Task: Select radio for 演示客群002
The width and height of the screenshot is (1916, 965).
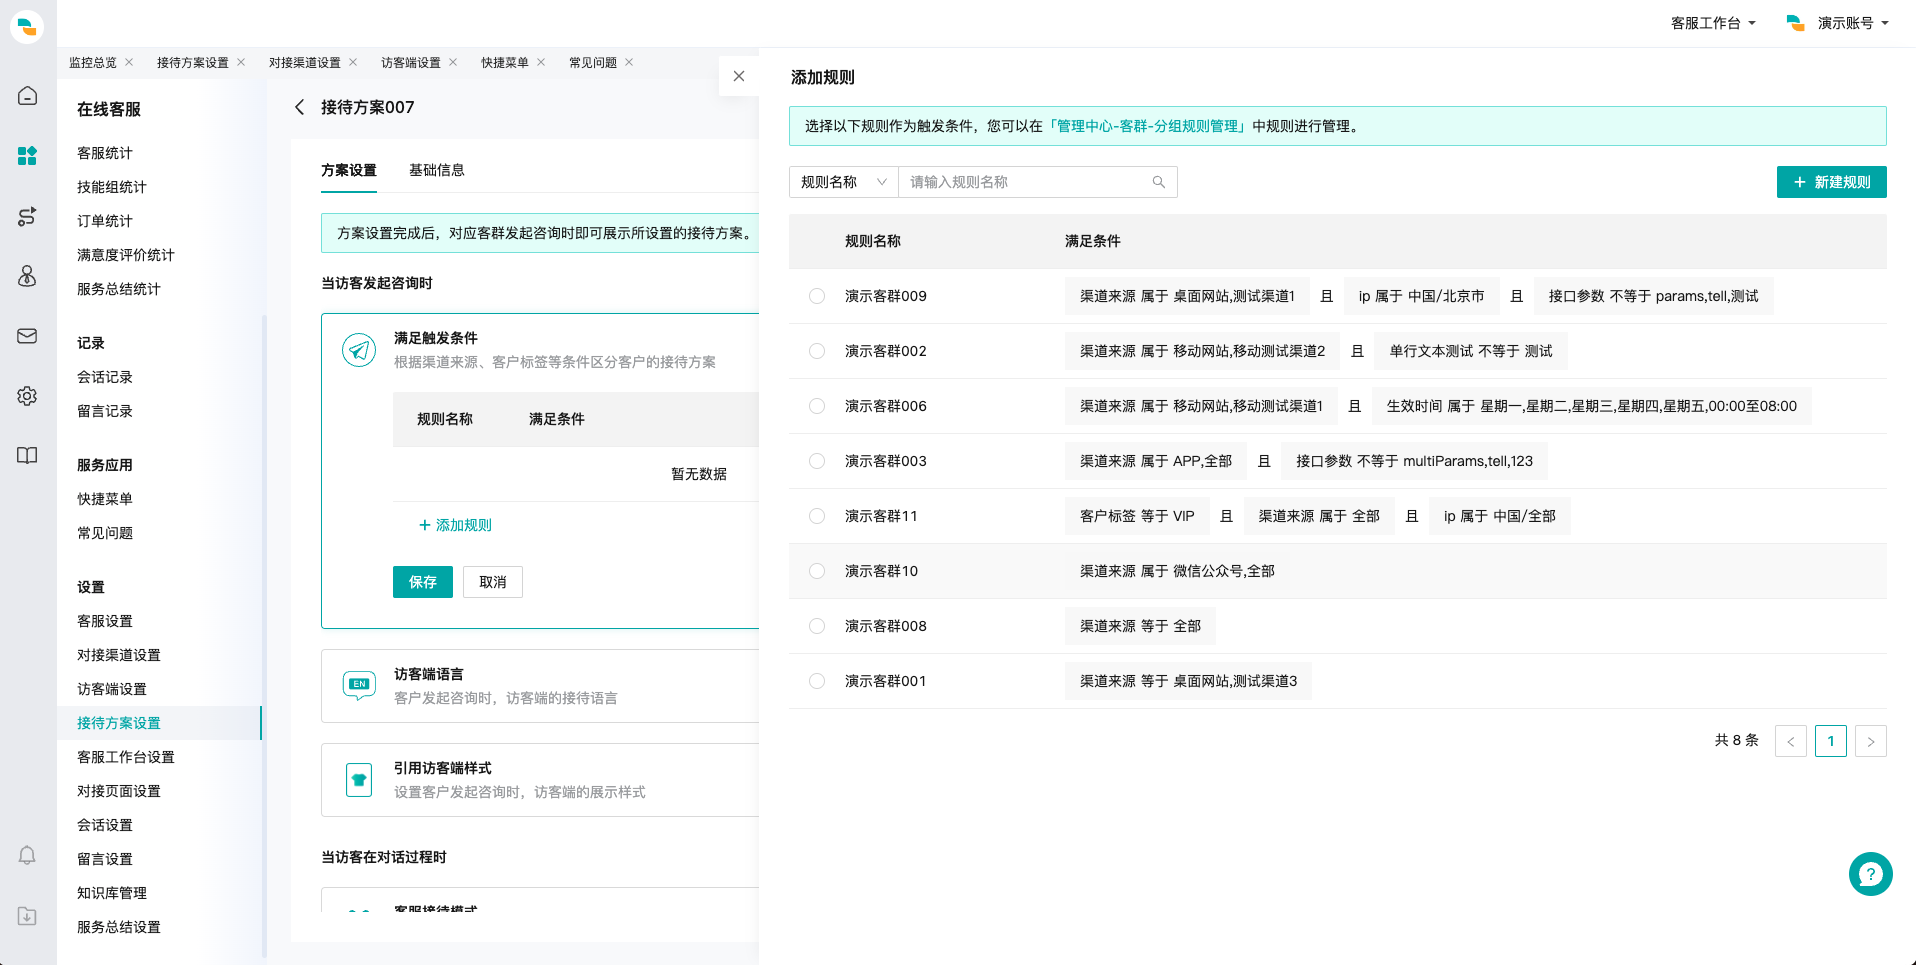Action: pyautogui.click(x=817, y=351)
